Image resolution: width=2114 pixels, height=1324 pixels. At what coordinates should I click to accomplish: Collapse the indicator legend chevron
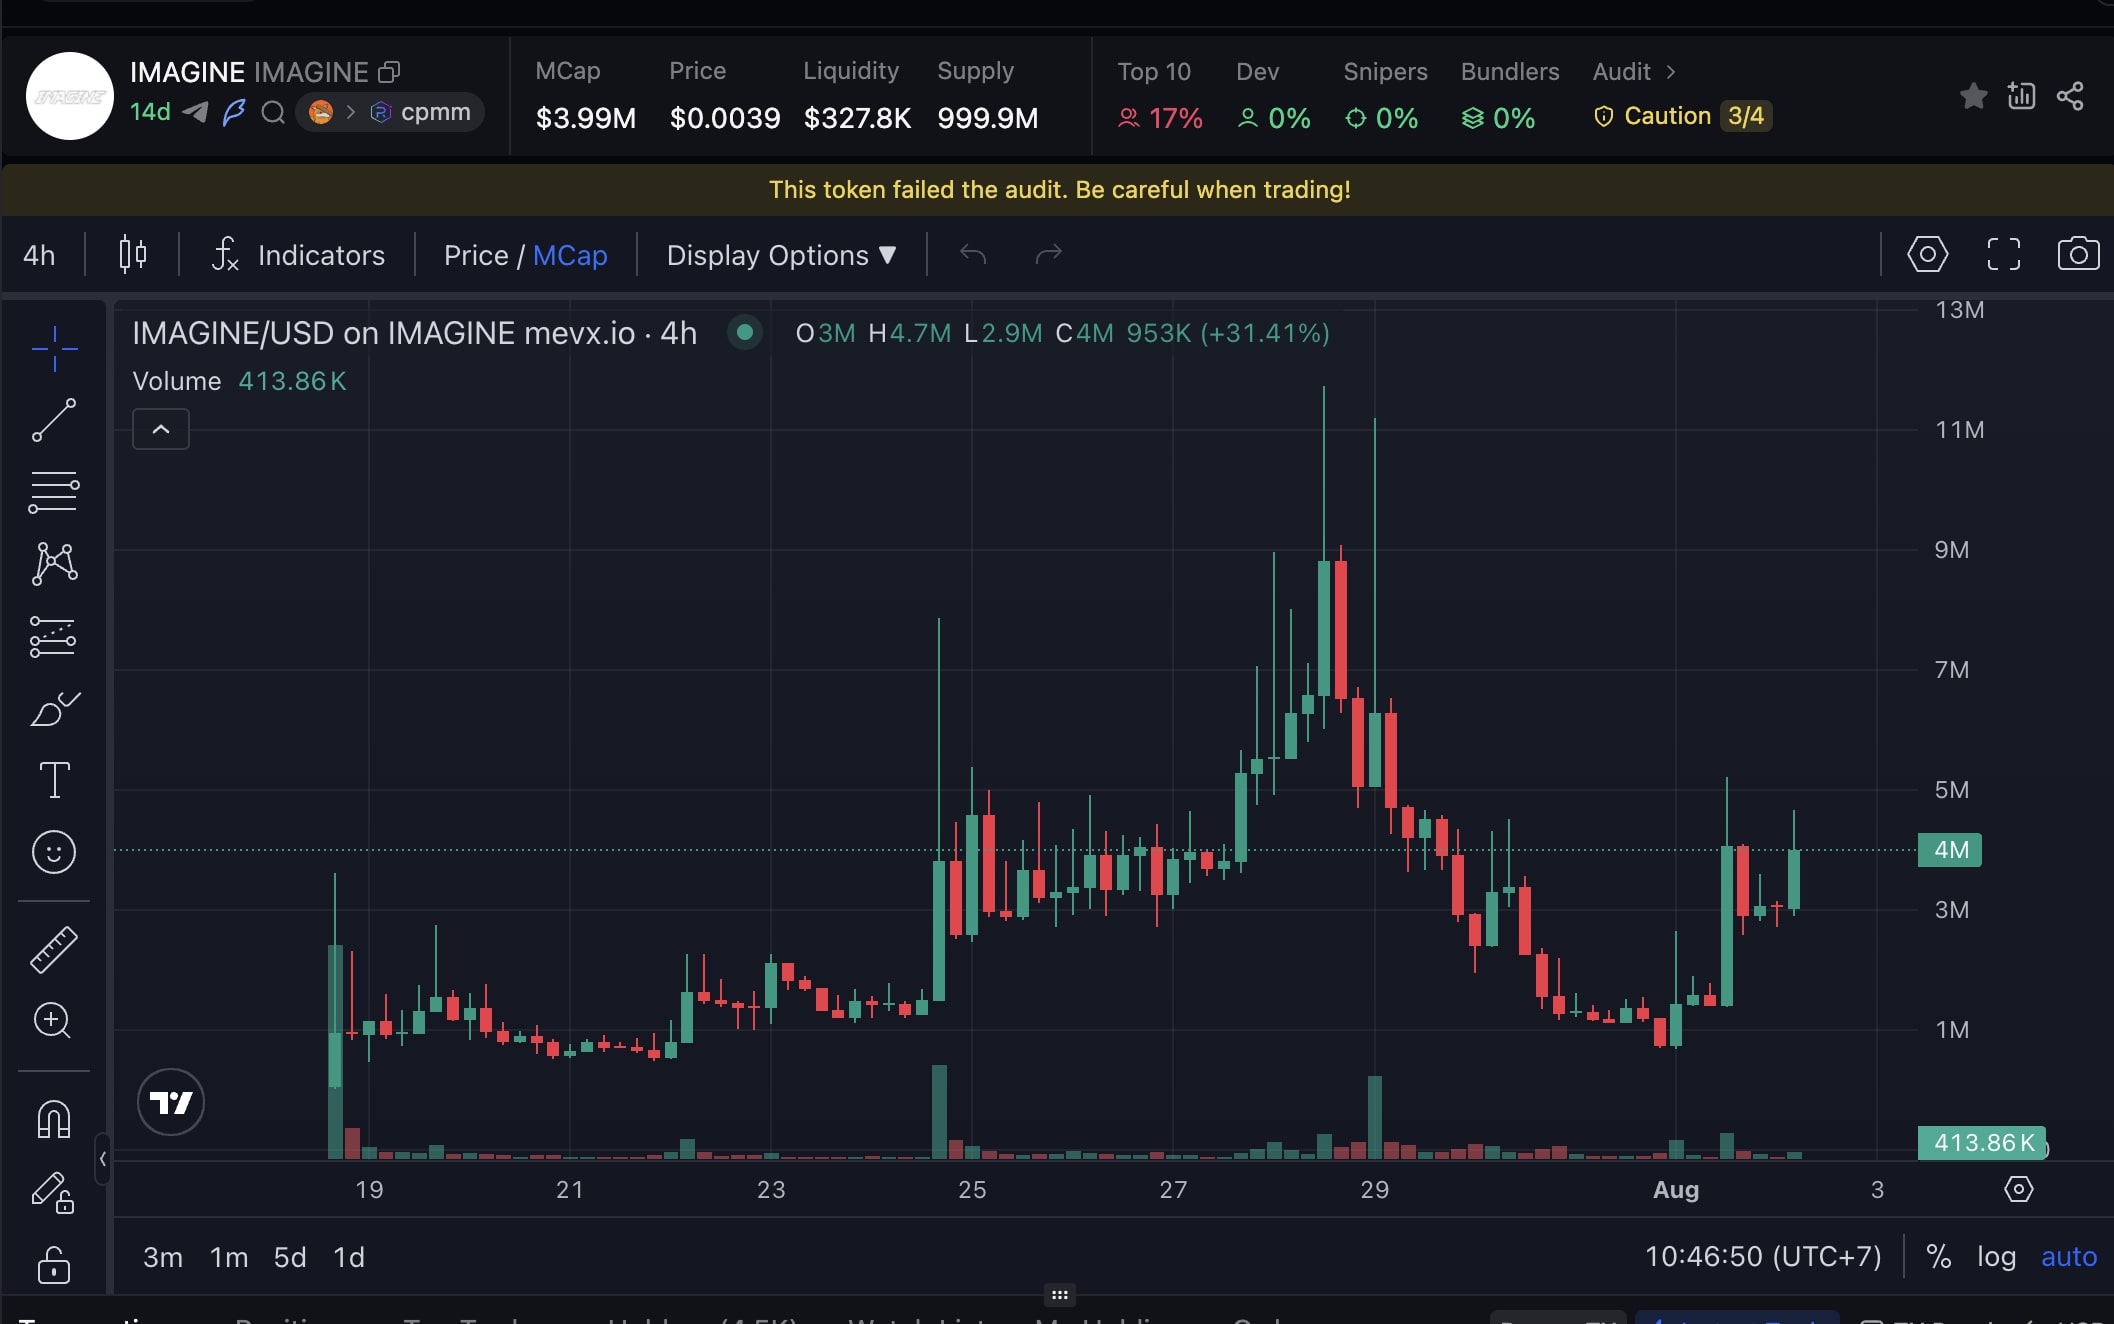click(x=161, y=429)
